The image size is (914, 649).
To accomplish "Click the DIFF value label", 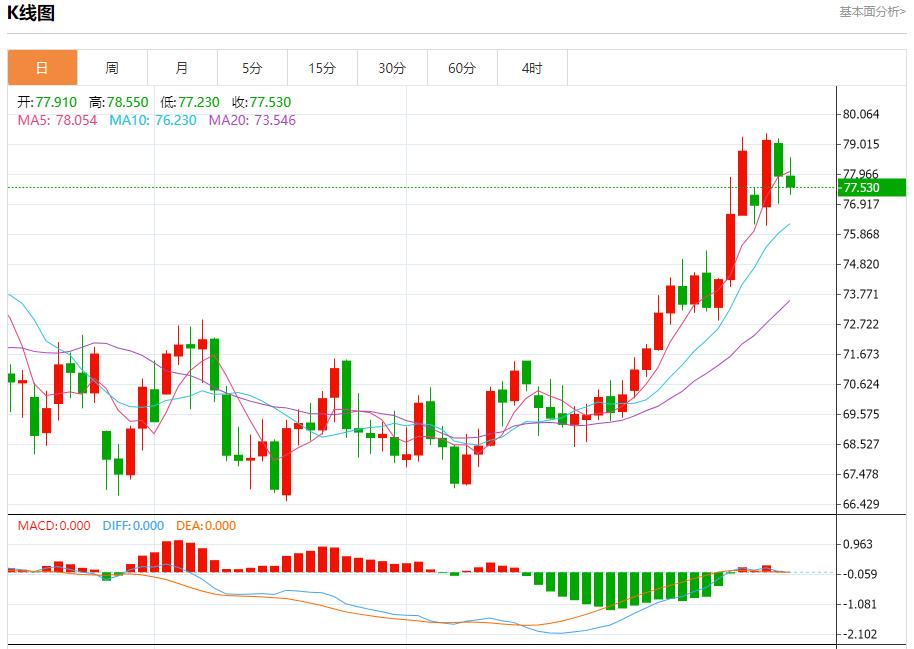I will point(133,526).
